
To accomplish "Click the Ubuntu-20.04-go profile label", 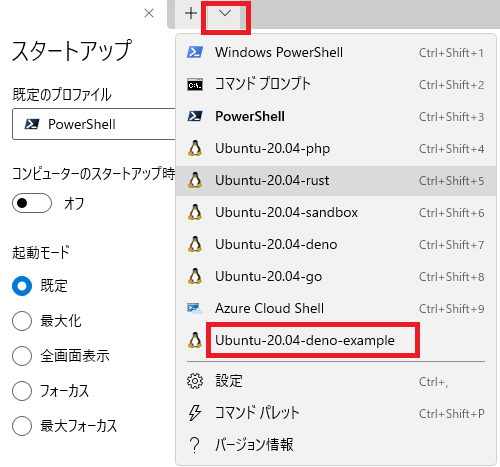I will [x=268, y=277].
